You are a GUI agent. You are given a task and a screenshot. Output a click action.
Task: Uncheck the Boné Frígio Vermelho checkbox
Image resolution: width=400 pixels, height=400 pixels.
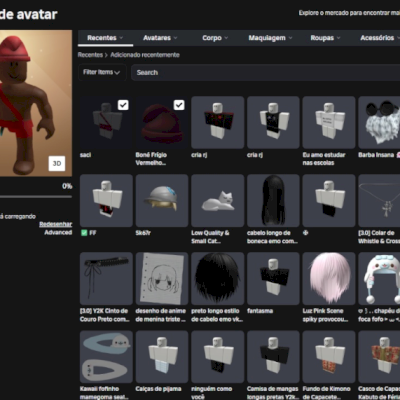[x=179, y=105]
